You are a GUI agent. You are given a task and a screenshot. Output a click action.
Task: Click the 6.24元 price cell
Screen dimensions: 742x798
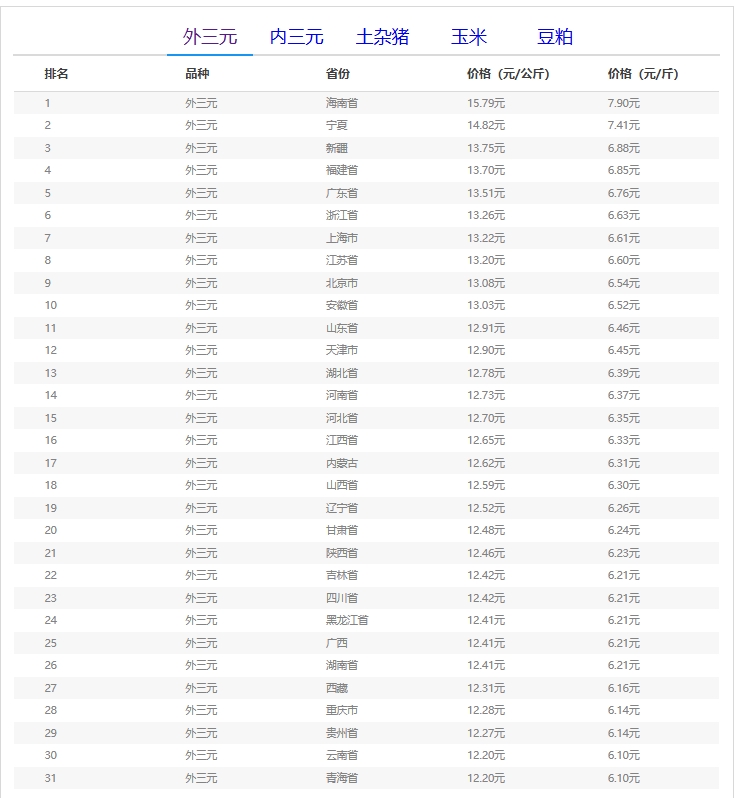623,530
